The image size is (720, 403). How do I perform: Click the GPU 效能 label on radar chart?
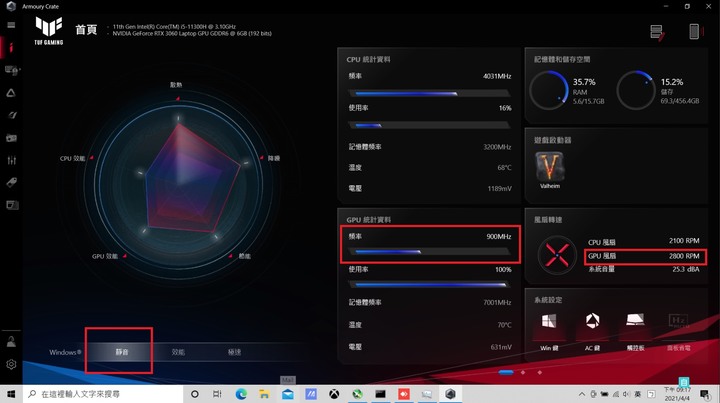point(105,256)
